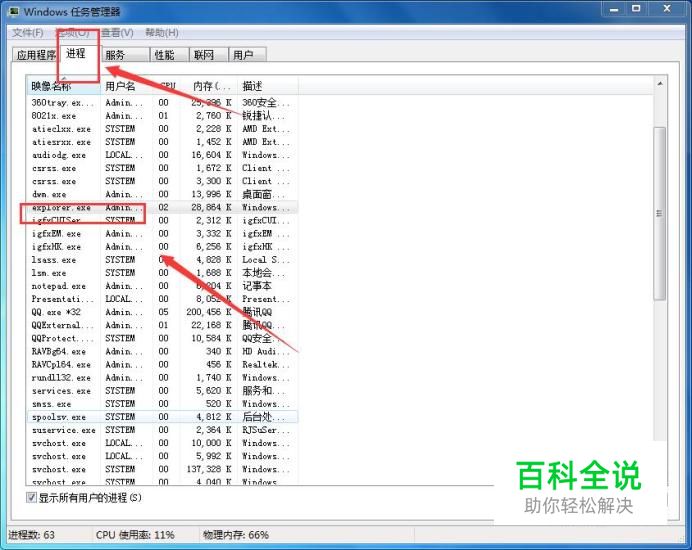Screen dimensions: 692x550
Task: Click the 200,456 K memory value
Action: [x=209, y=312]
